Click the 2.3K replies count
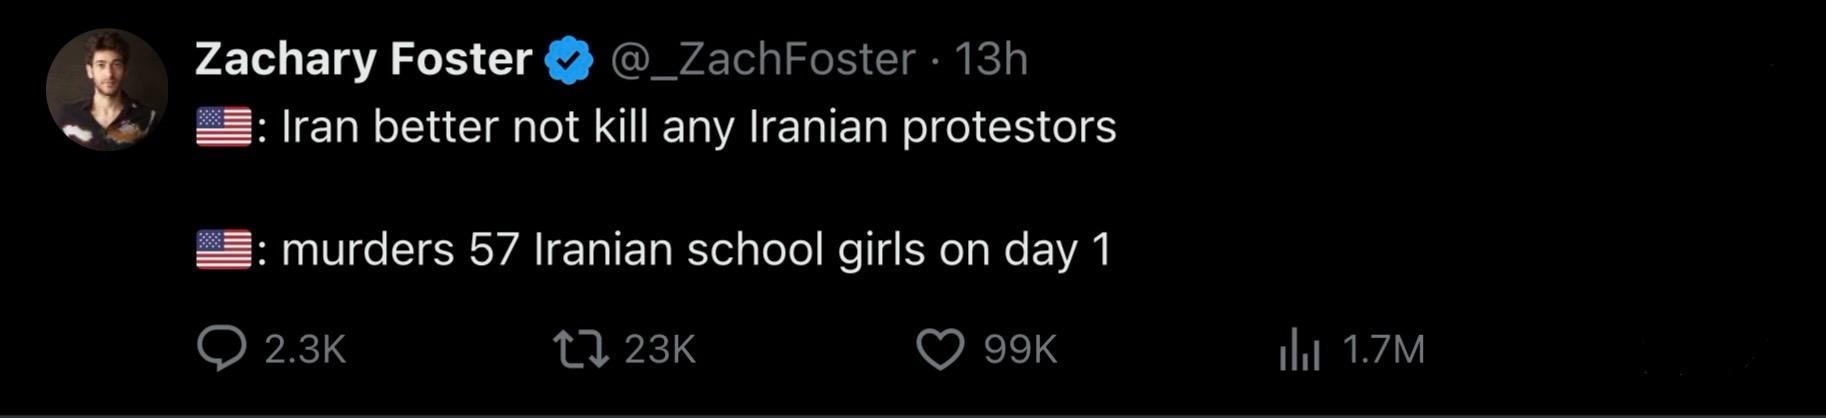This screenshot has width=1826, height=418. (305, 349)
